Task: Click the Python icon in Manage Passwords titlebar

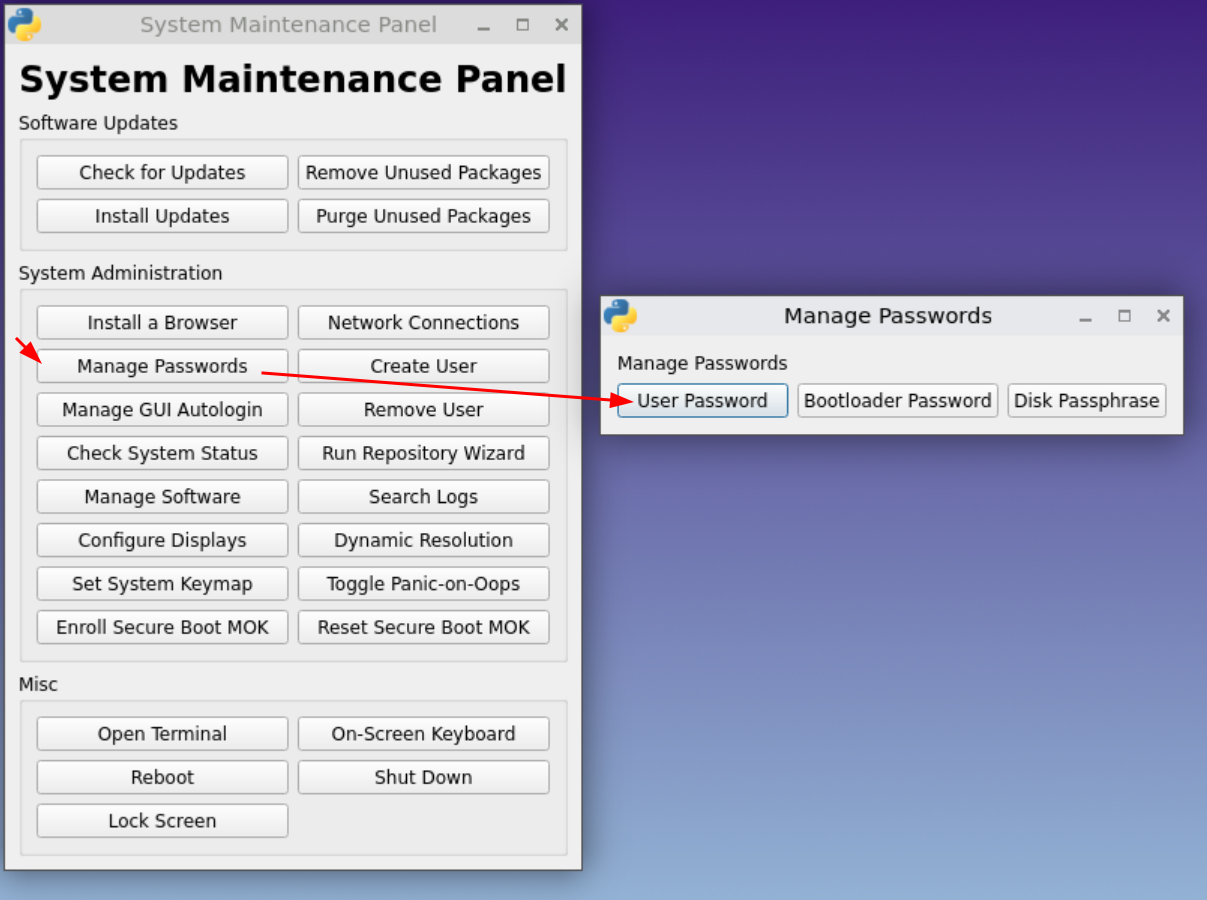Action: tap(621, 316)
